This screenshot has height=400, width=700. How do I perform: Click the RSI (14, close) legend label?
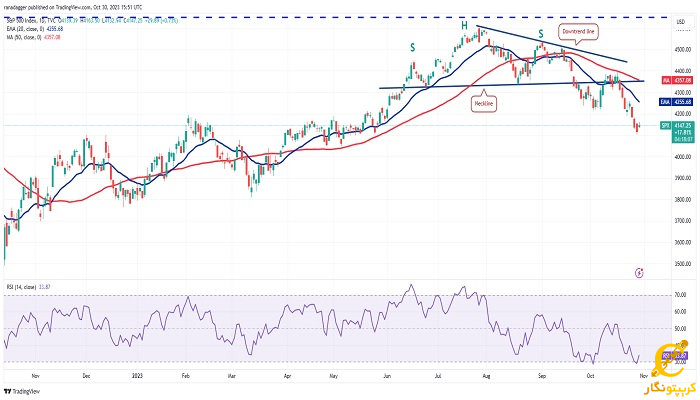point(21,287)
